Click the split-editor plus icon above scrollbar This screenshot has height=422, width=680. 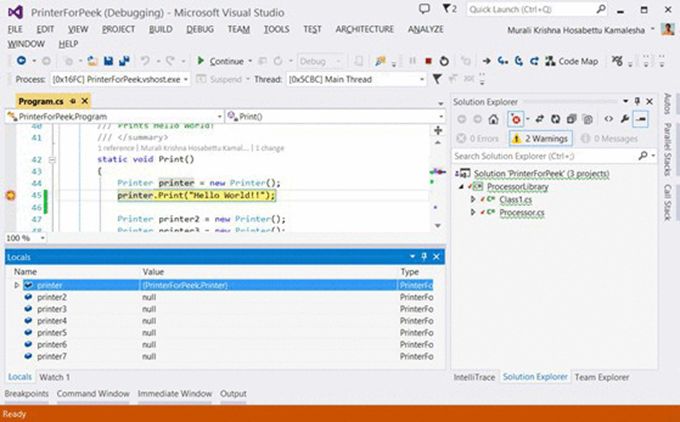(438, 130)
